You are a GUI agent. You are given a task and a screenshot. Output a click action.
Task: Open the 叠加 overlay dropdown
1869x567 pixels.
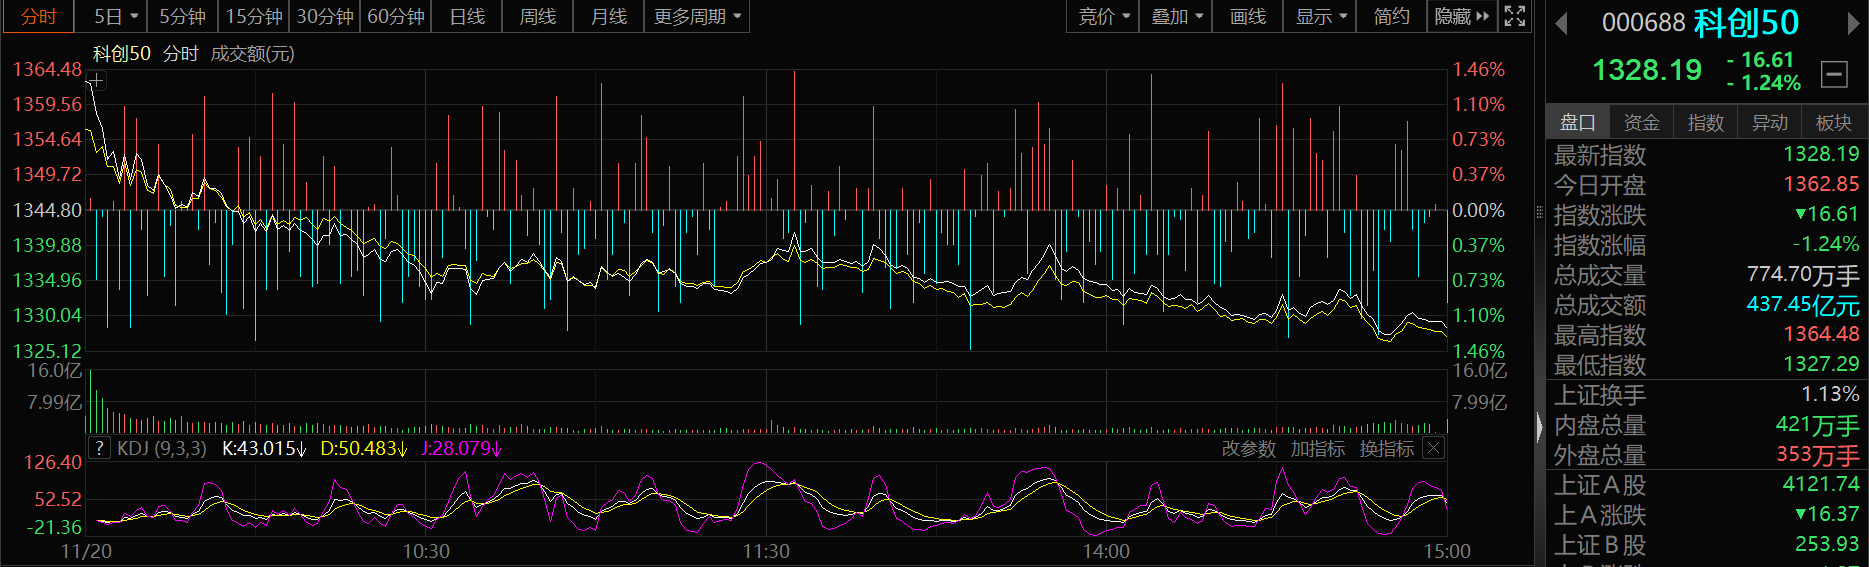point(1176,17)
